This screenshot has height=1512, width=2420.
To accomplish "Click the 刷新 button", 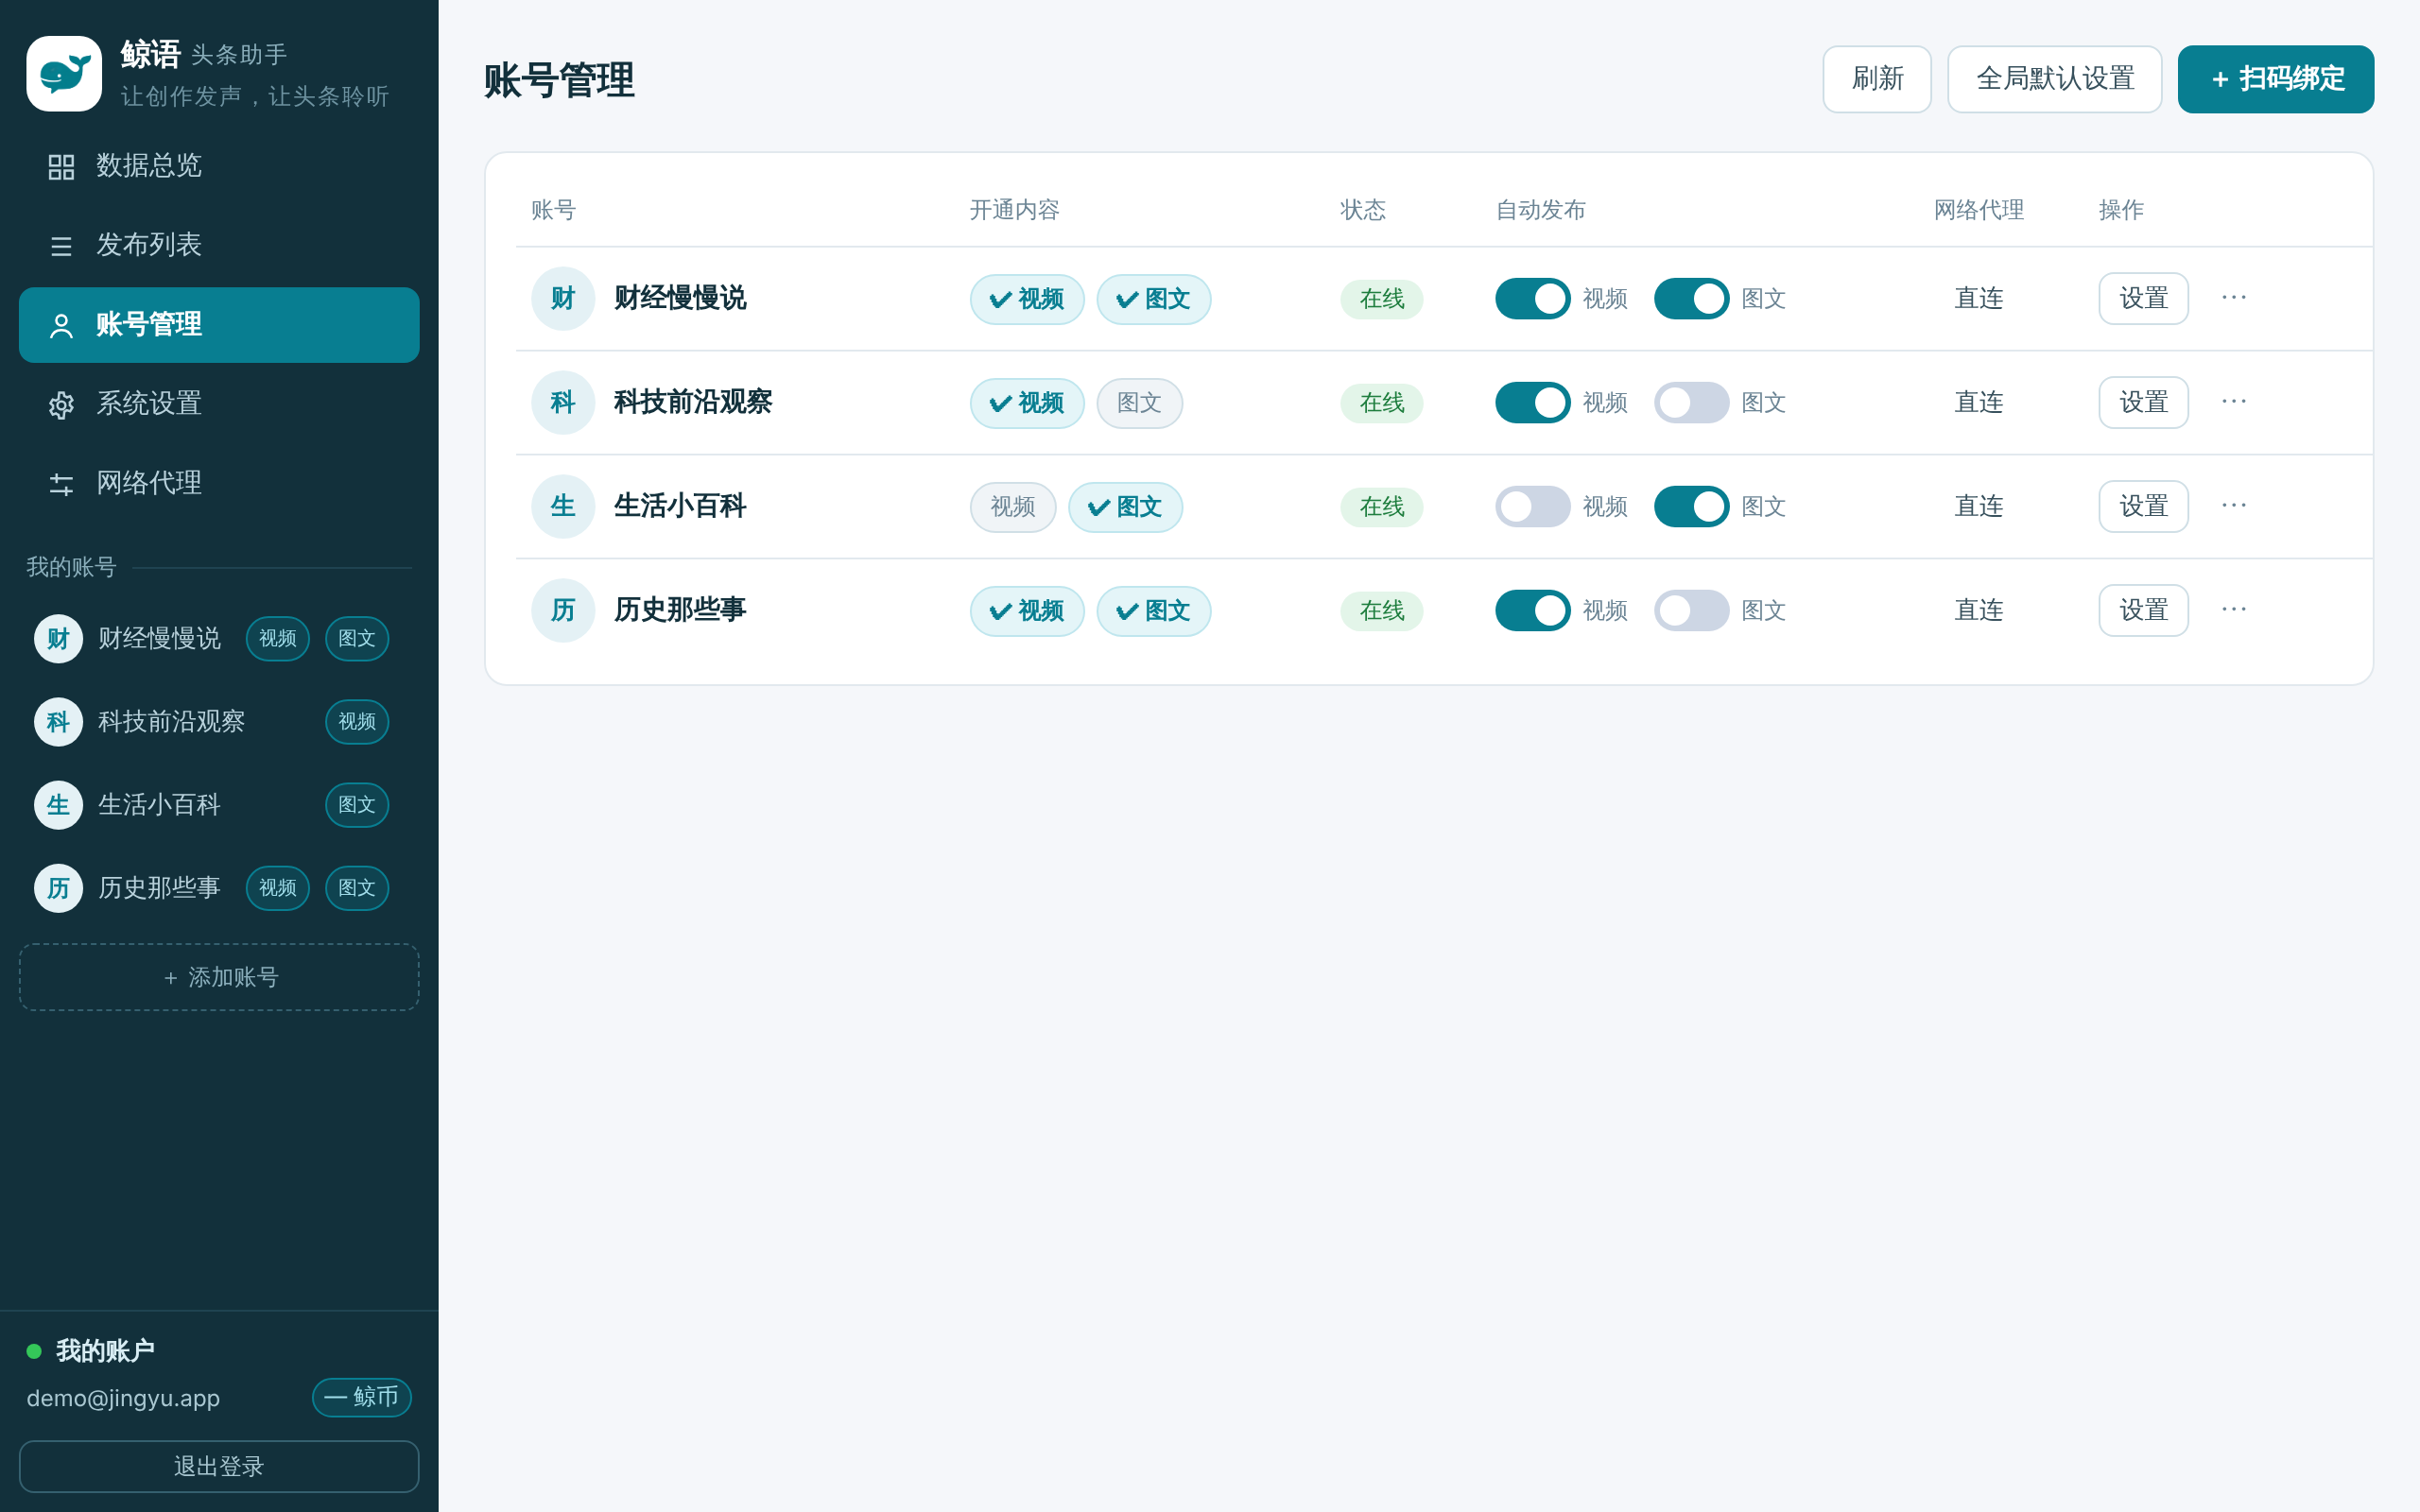I will click(x=1876, y=79).
